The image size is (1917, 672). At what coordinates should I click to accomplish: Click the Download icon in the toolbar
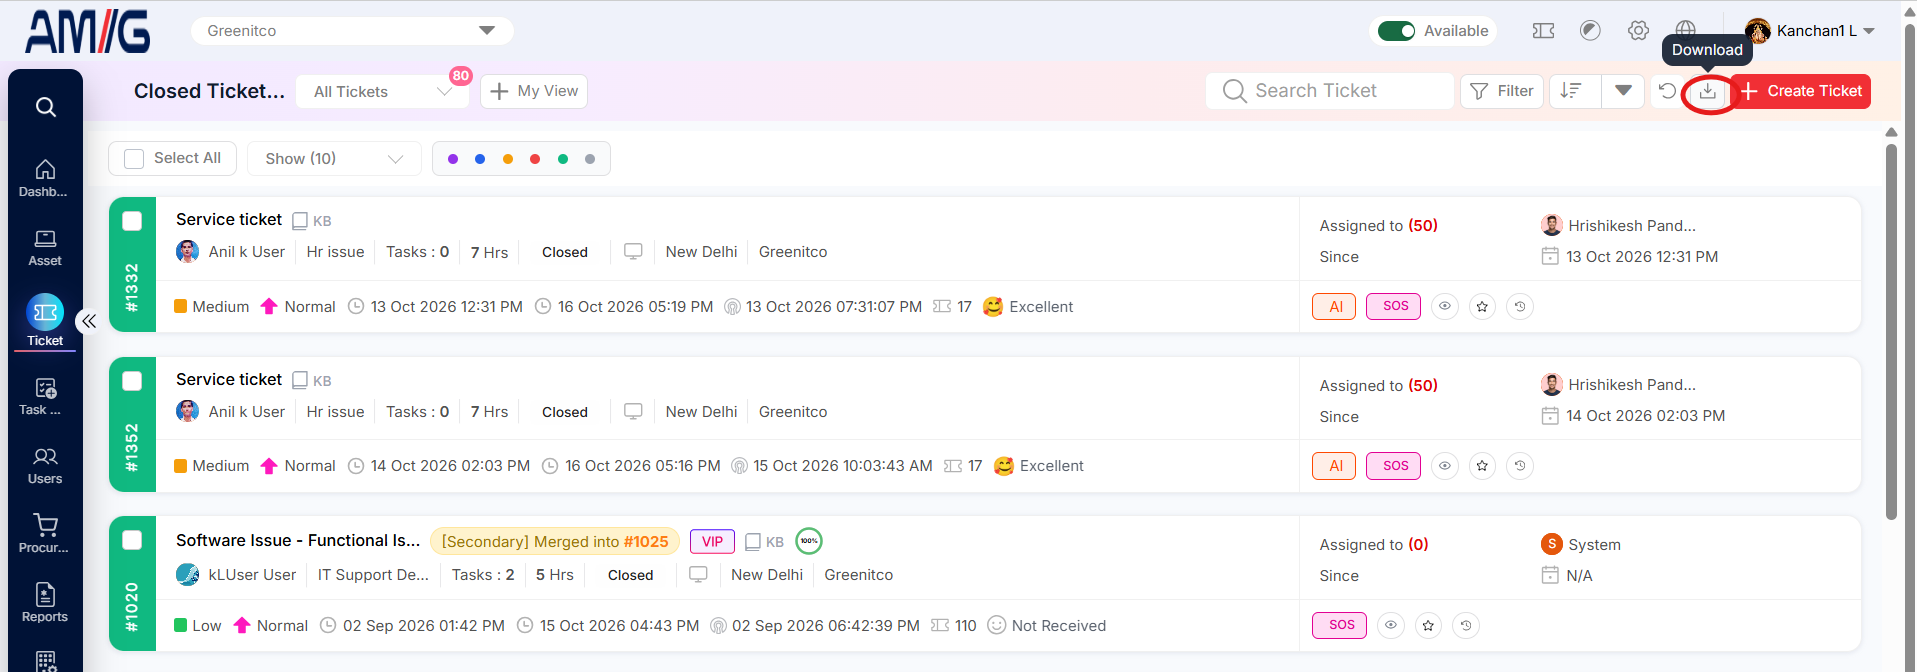pos(1708,91)
